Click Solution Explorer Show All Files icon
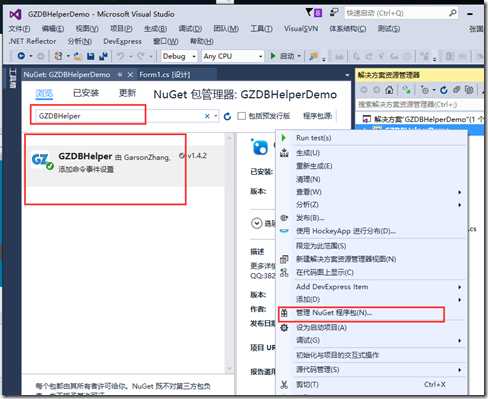This screenshot has height=399, width=488. pos(469,90)
